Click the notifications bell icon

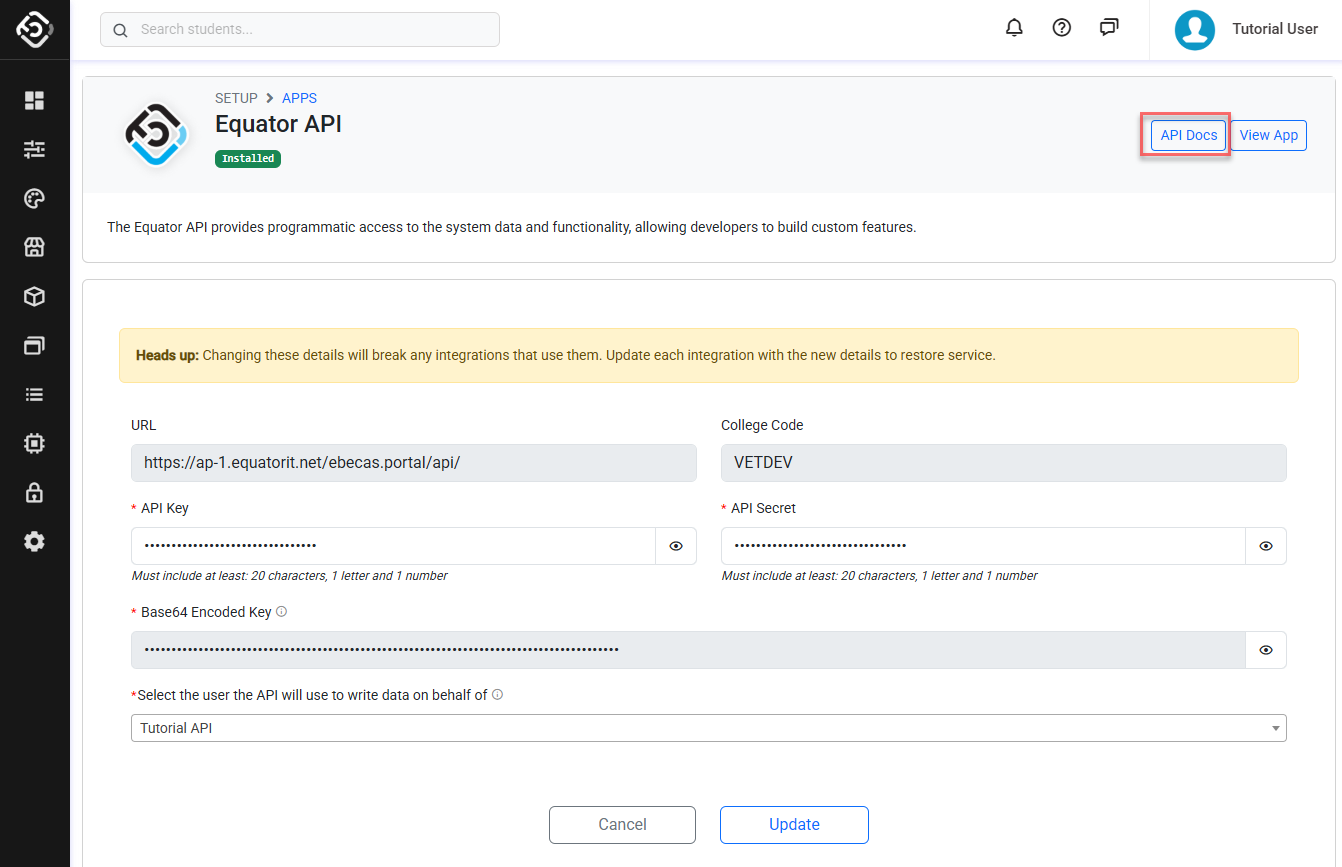click(1014, 28)
